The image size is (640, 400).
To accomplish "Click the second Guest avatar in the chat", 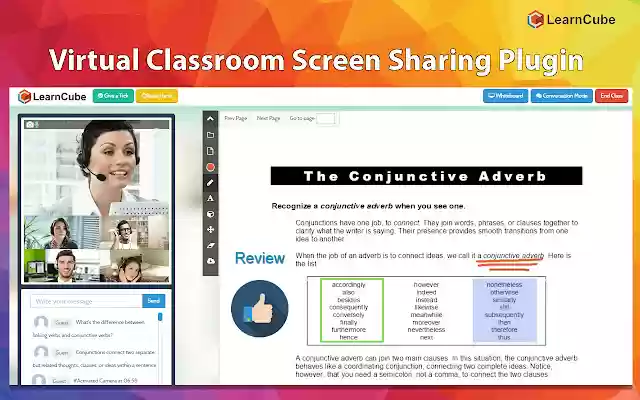I will tap(41, 352).
